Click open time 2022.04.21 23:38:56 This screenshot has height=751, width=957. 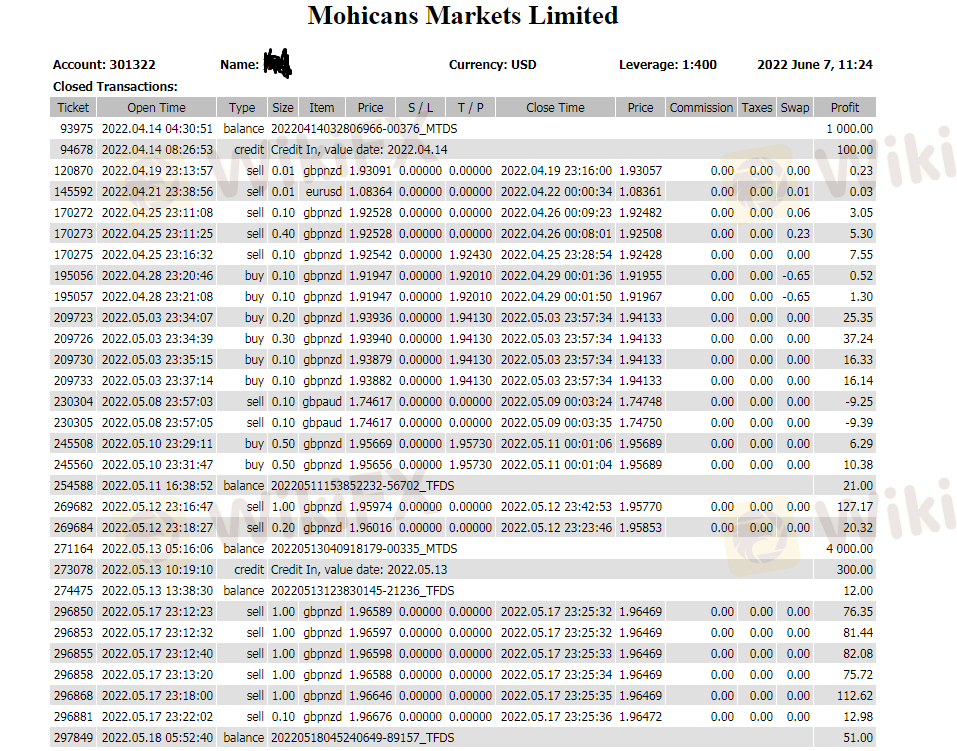(x=157, y=192)
